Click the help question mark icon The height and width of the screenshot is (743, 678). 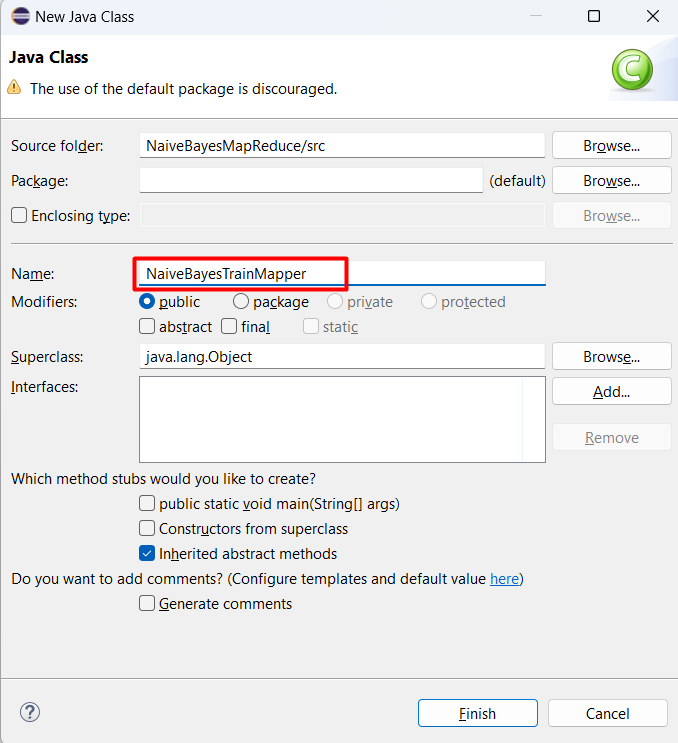[x=30, y=712]
